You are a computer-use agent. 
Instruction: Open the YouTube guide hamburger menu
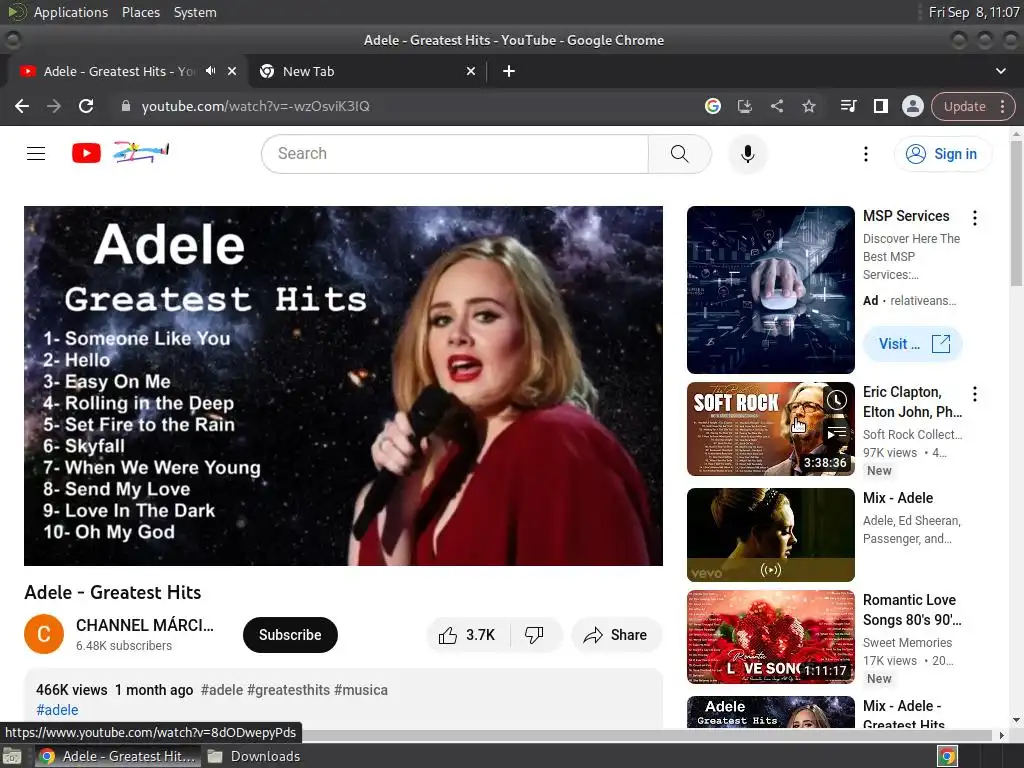pos(36,153)
